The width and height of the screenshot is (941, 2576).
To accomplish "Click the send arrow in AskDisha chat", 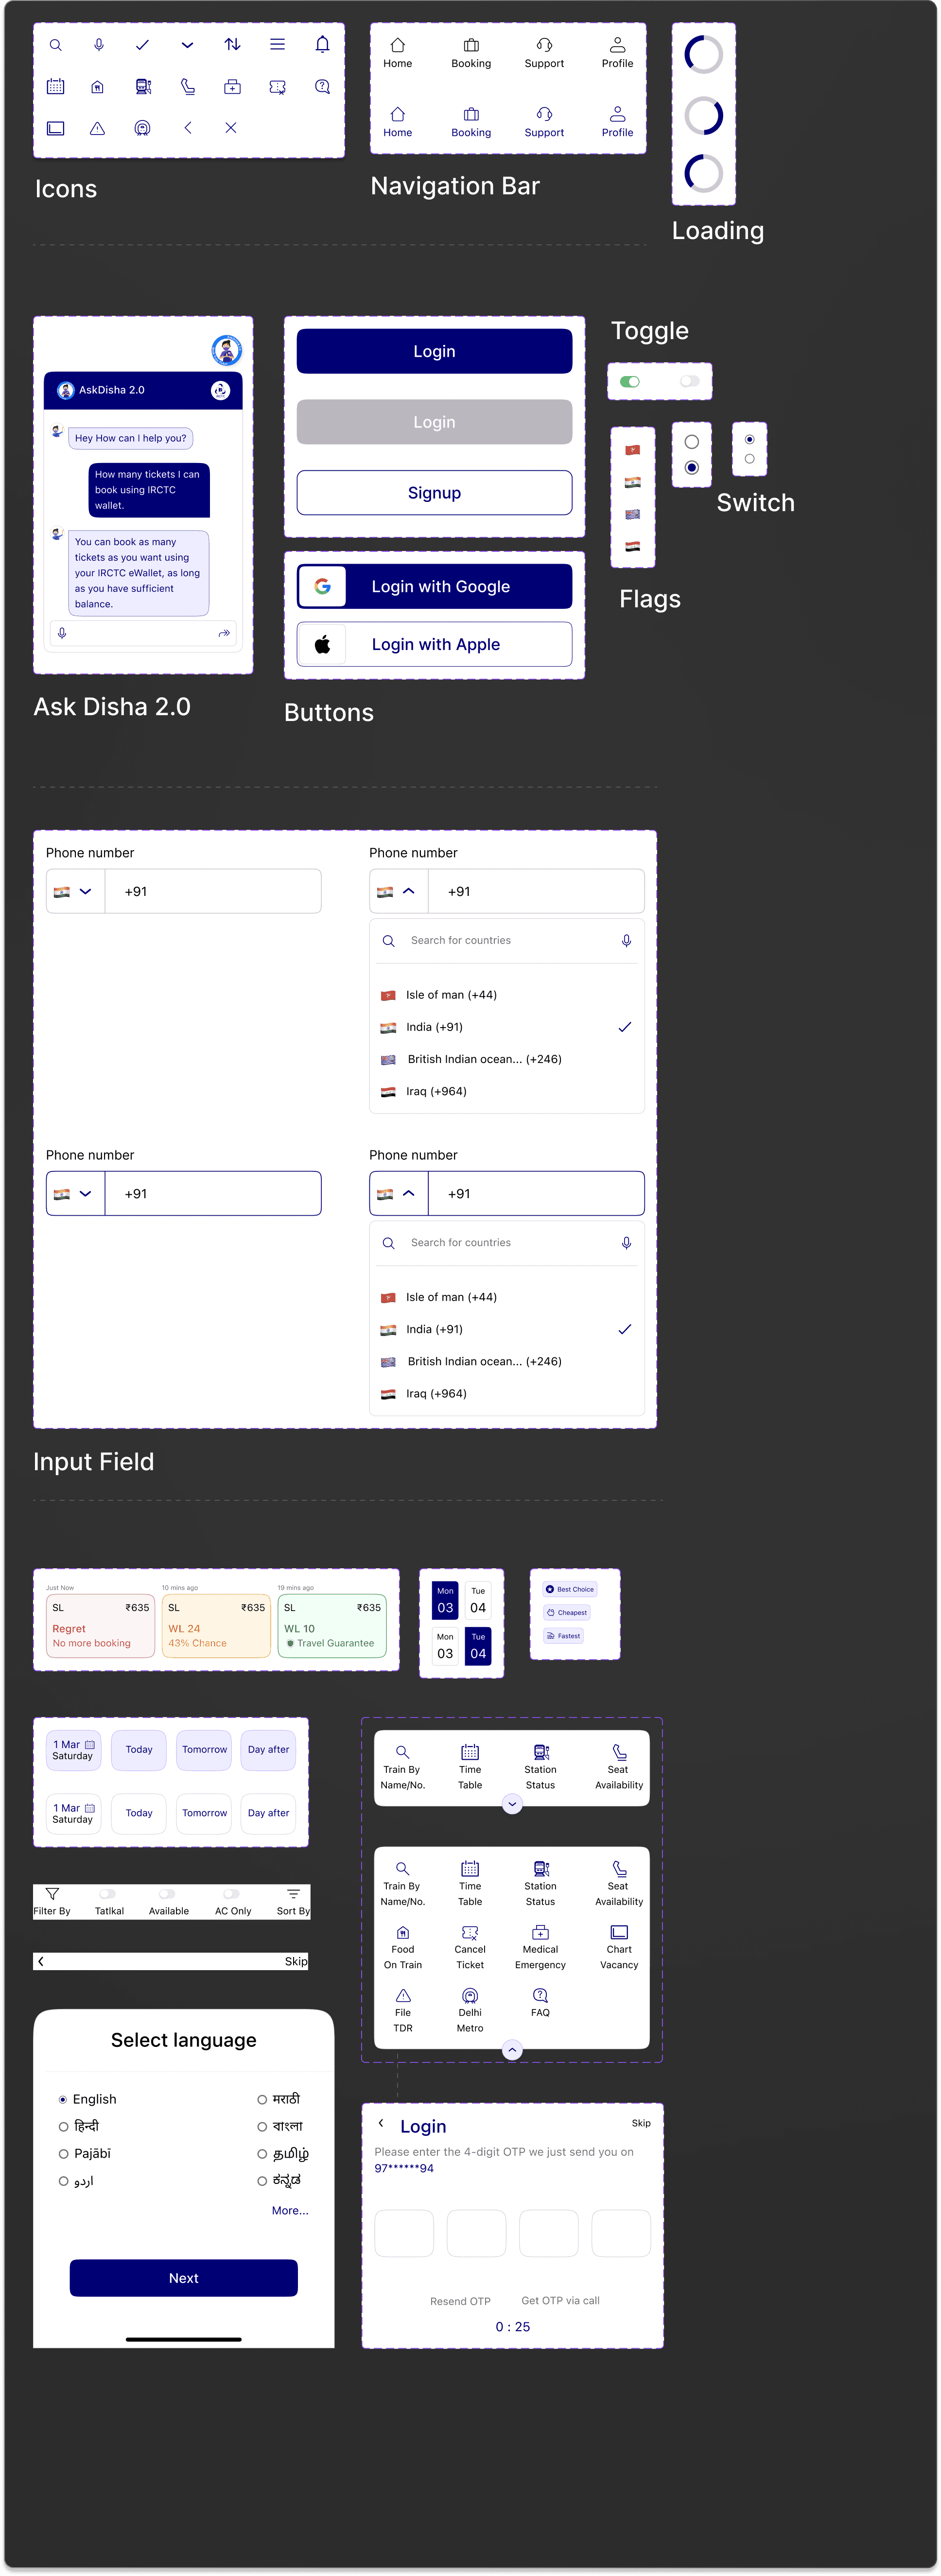I will coord(224,633).
